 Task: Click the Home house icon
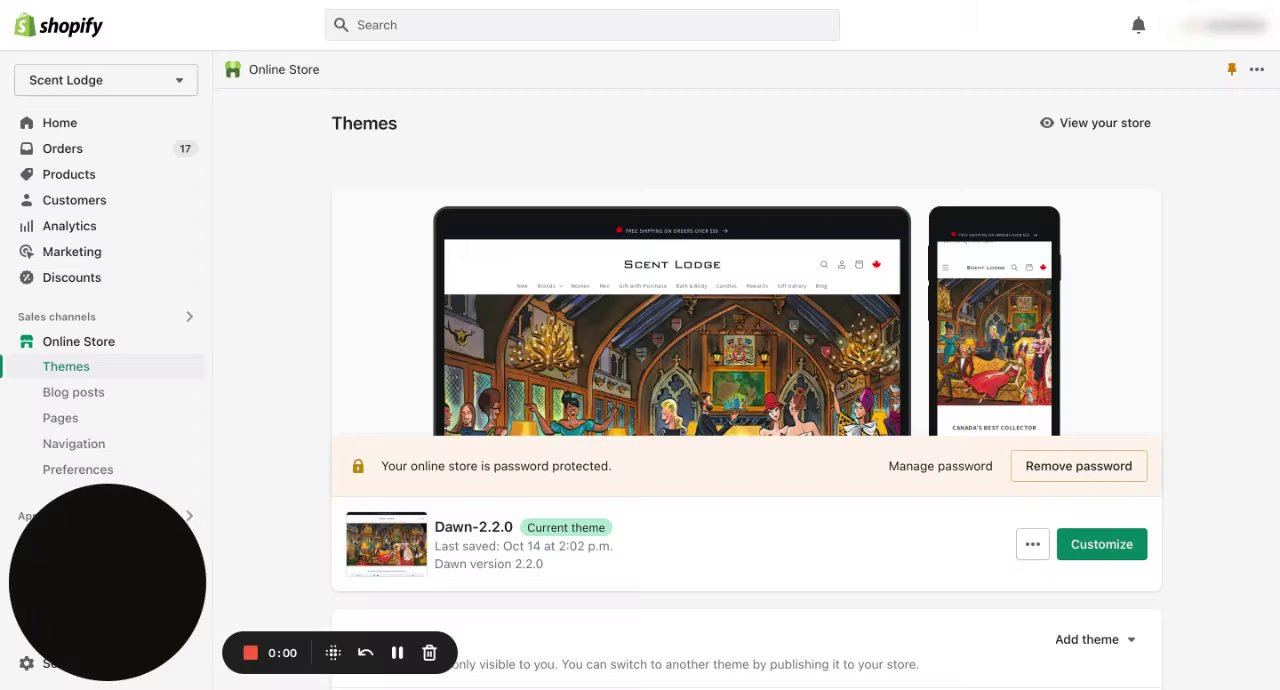tap(26, 123)
